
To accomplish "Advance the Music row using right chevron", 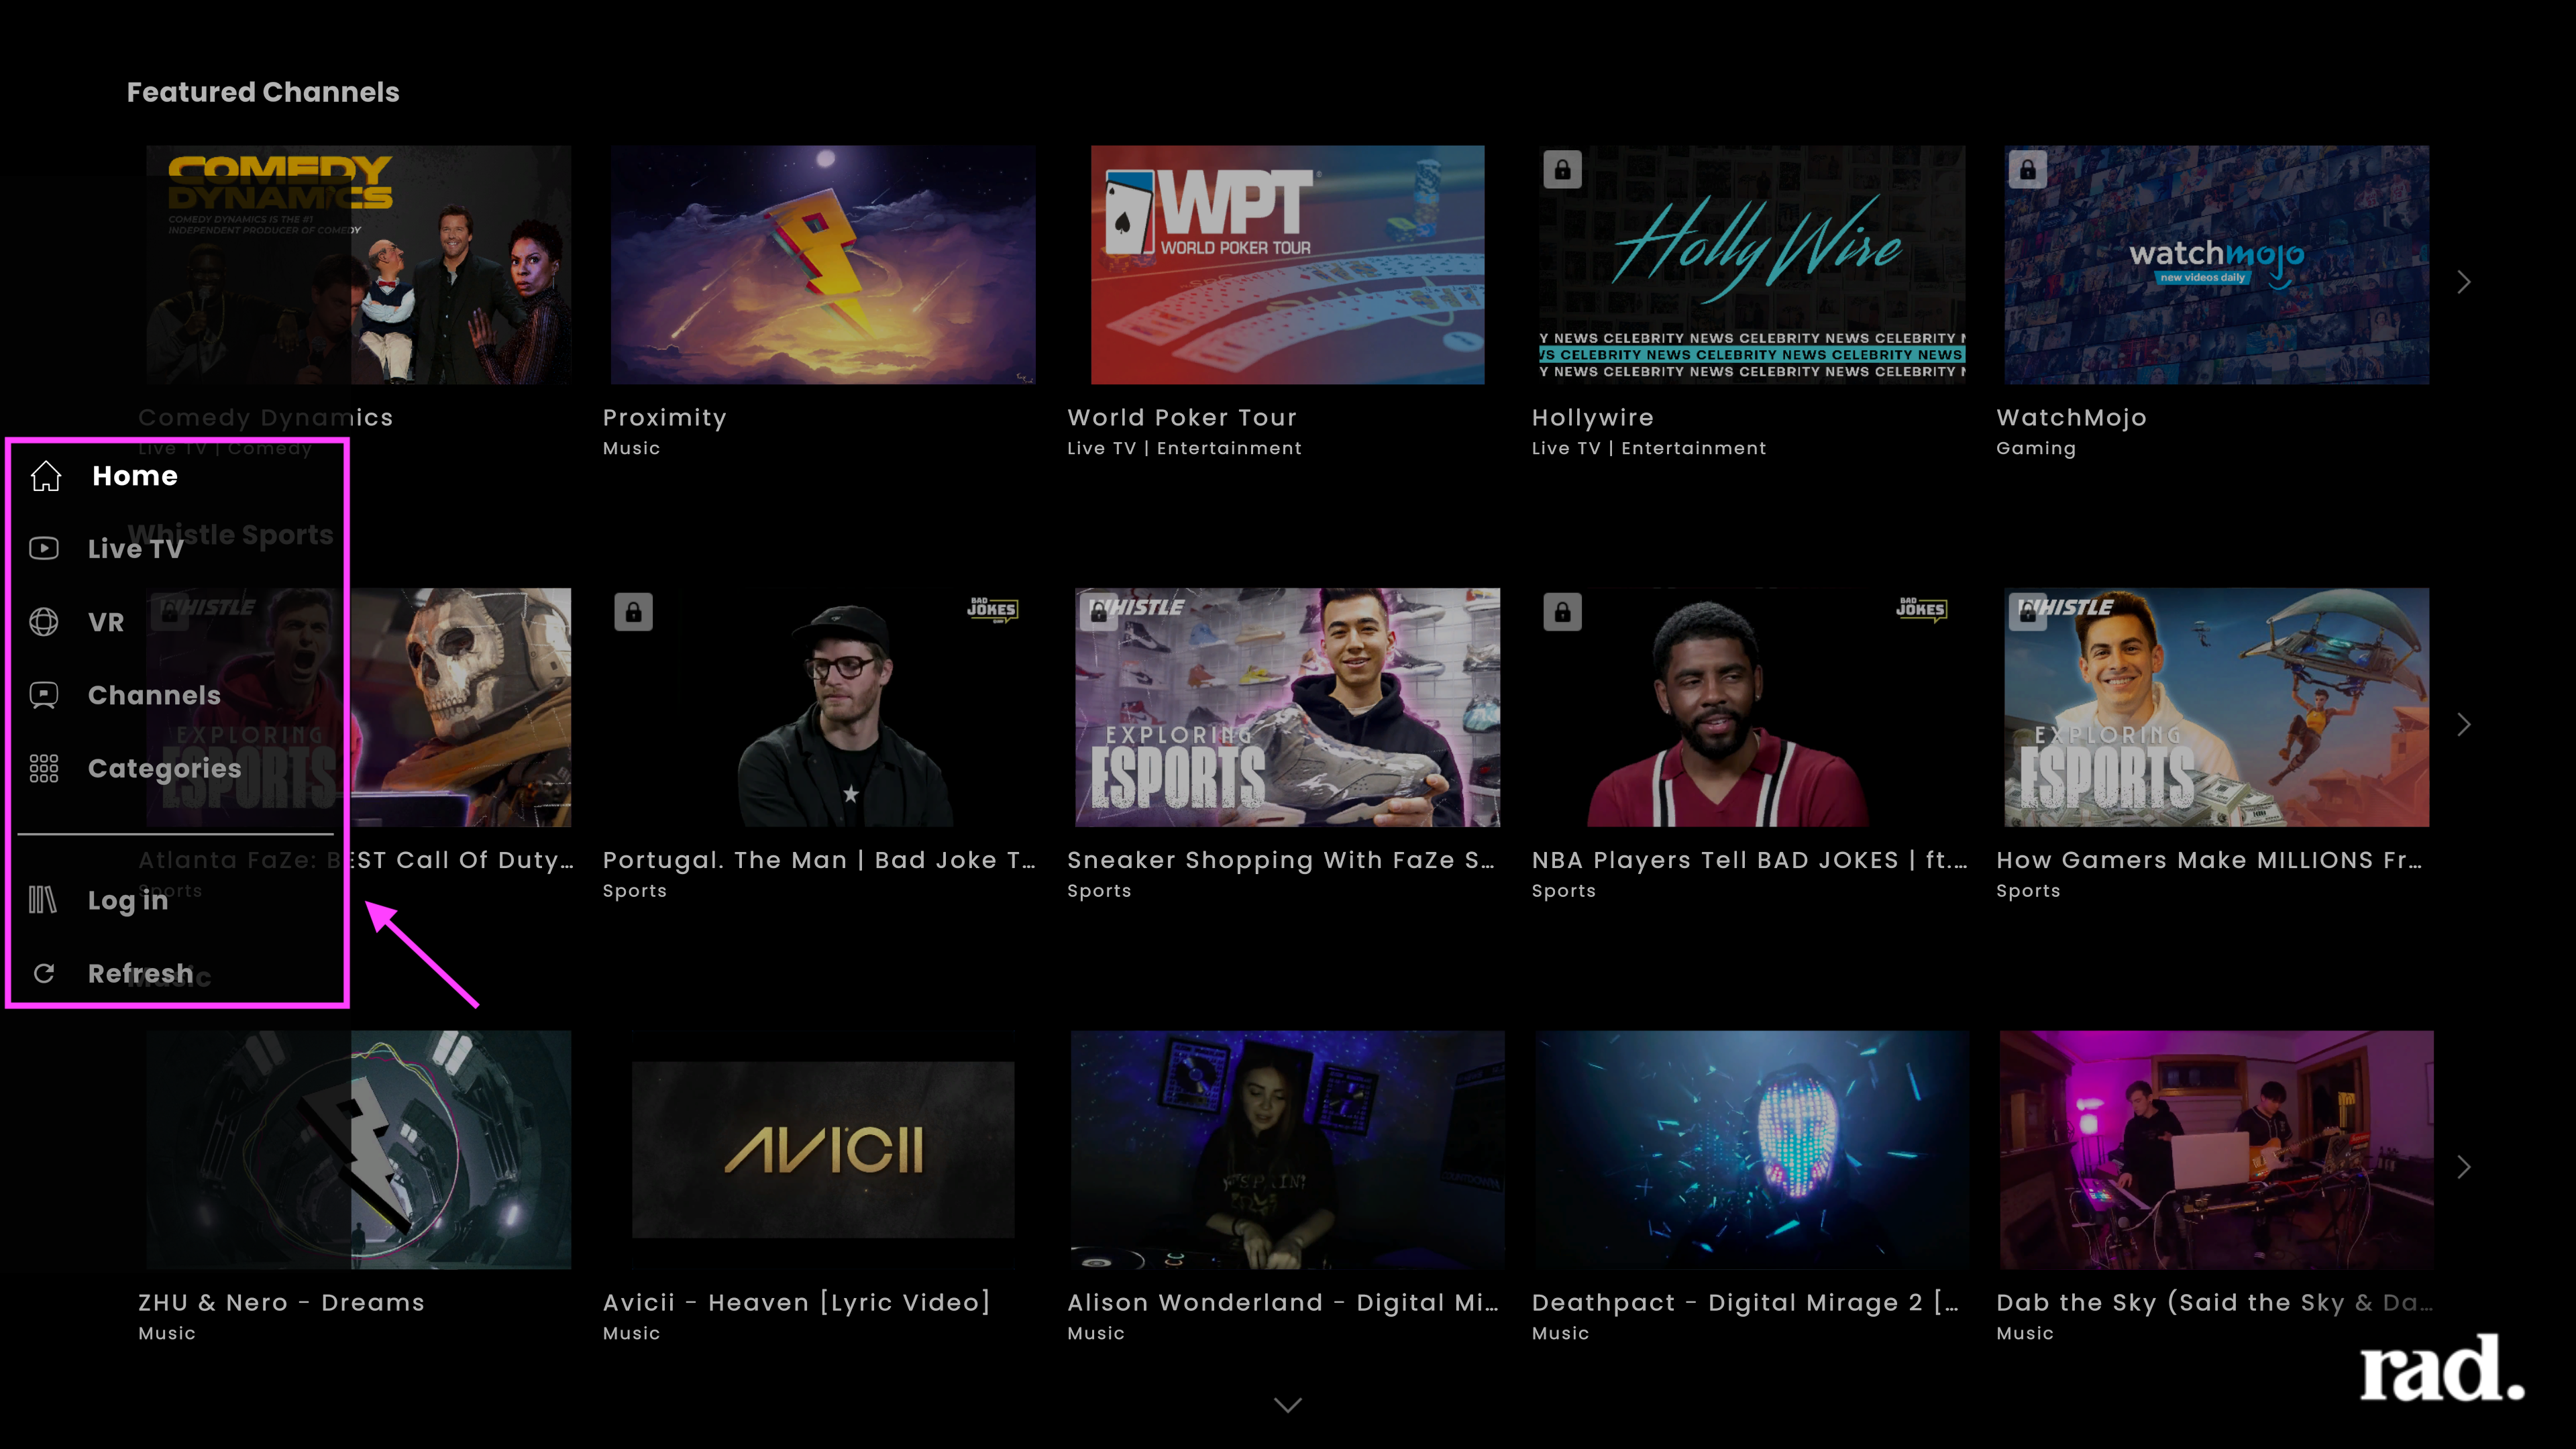I will point(2464,1167).
